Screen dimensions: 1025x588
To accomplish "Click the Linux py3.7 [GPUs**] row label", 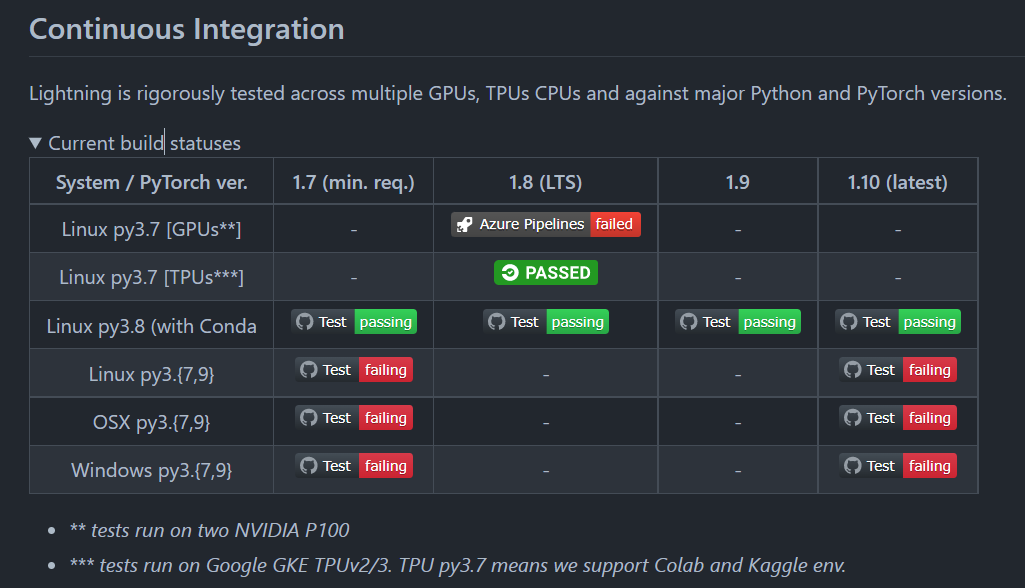I will [x=151, y=230].
